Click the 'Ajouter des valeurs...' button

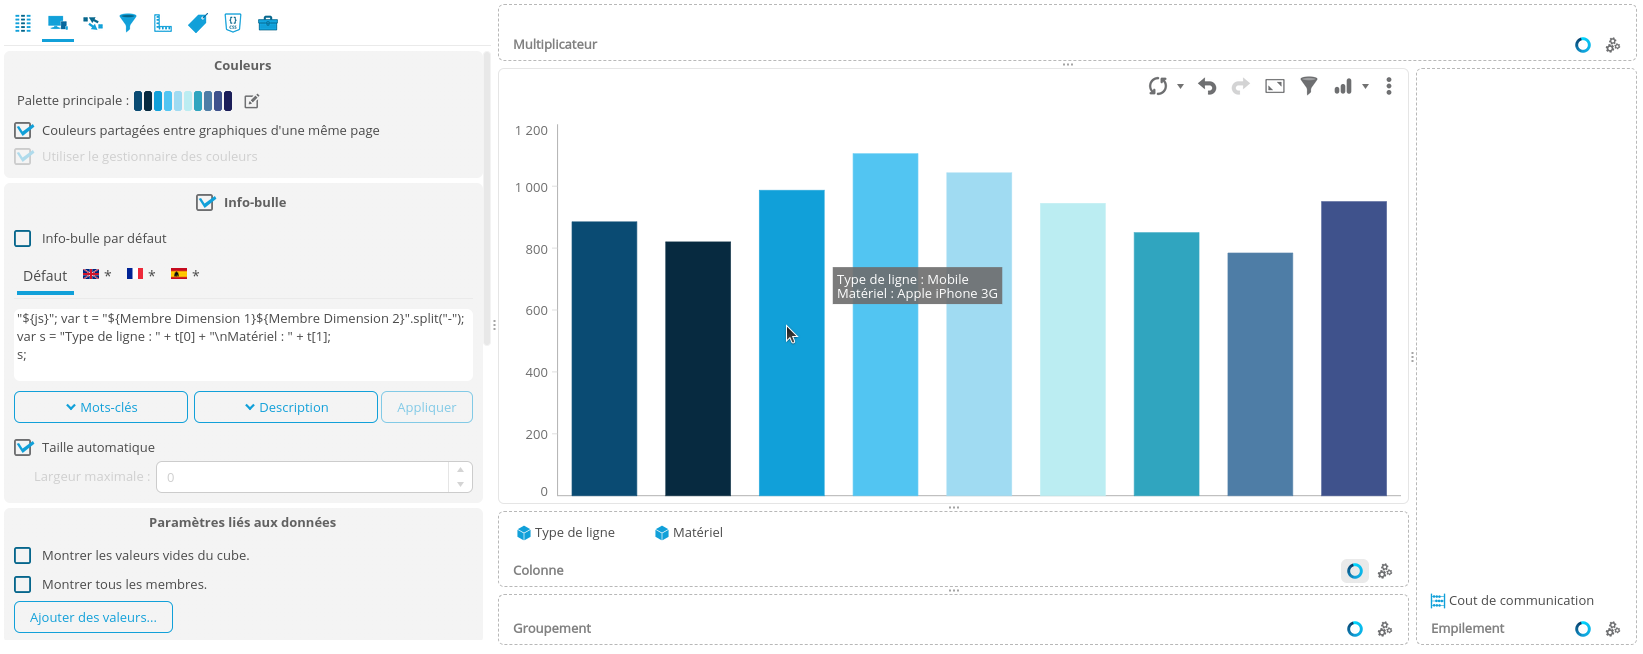click(x=93, y=618)
